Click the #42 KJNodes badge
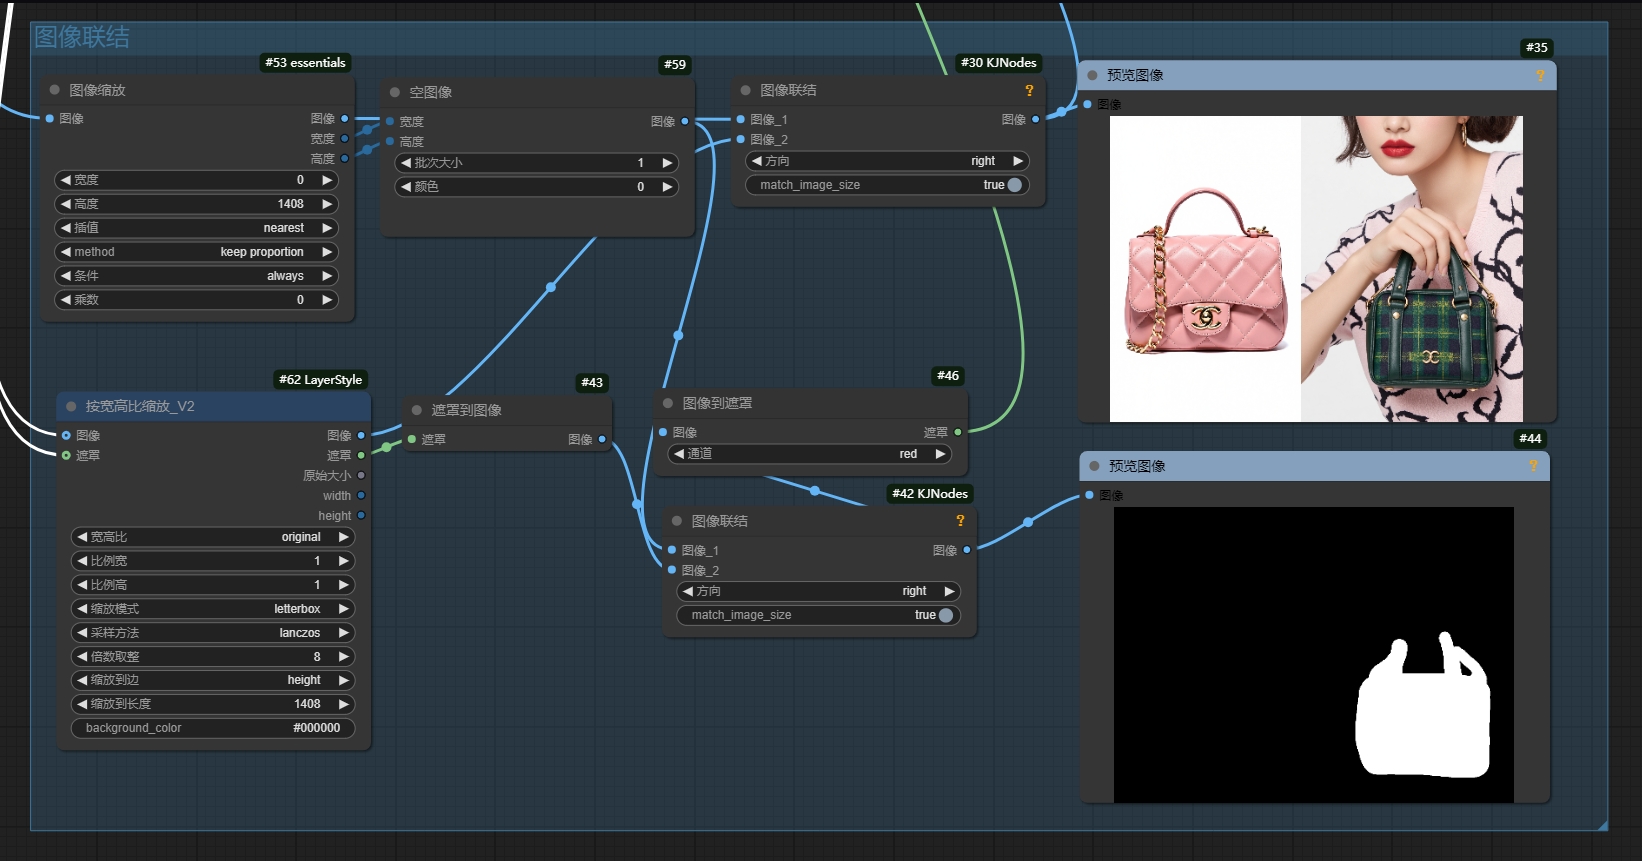1642x861 pixels. (x=930, y=493)
